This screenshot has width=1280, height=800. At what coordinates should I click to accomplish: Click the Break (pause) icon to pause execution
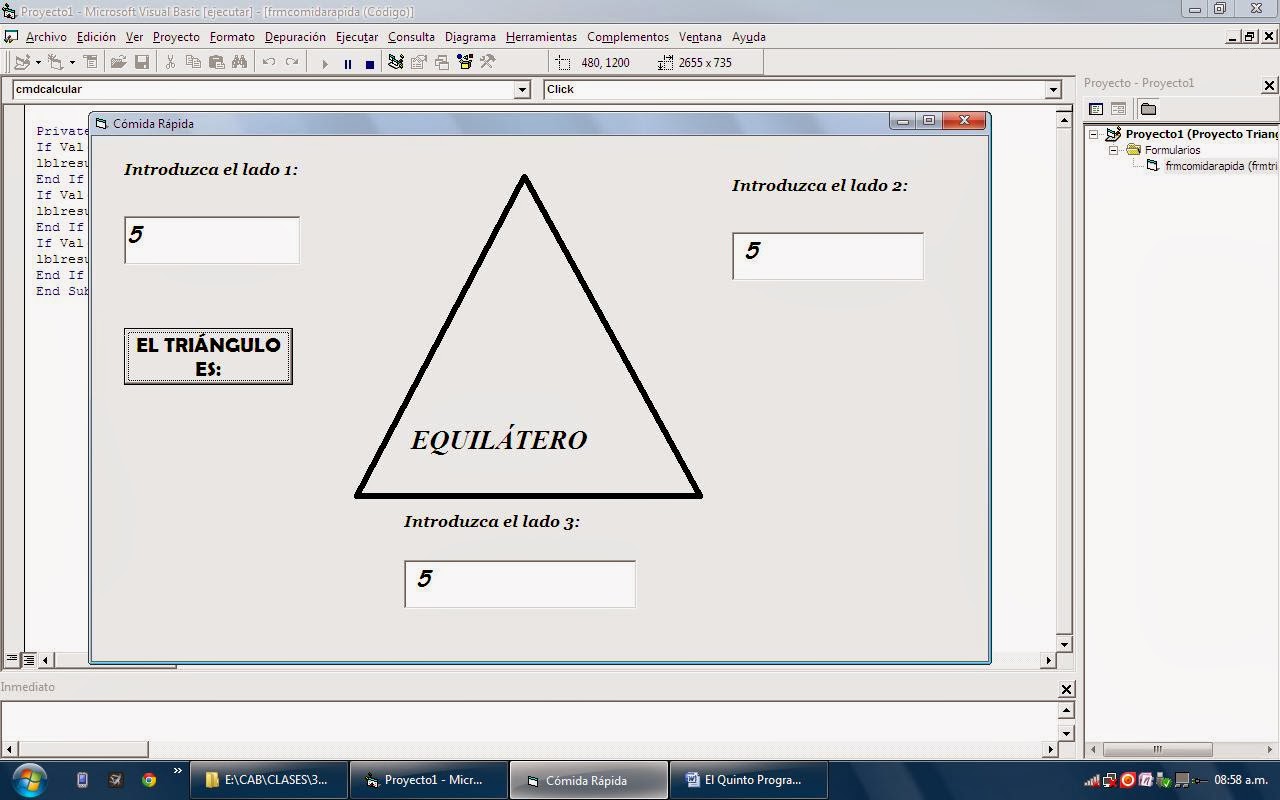tap(347, 62)
